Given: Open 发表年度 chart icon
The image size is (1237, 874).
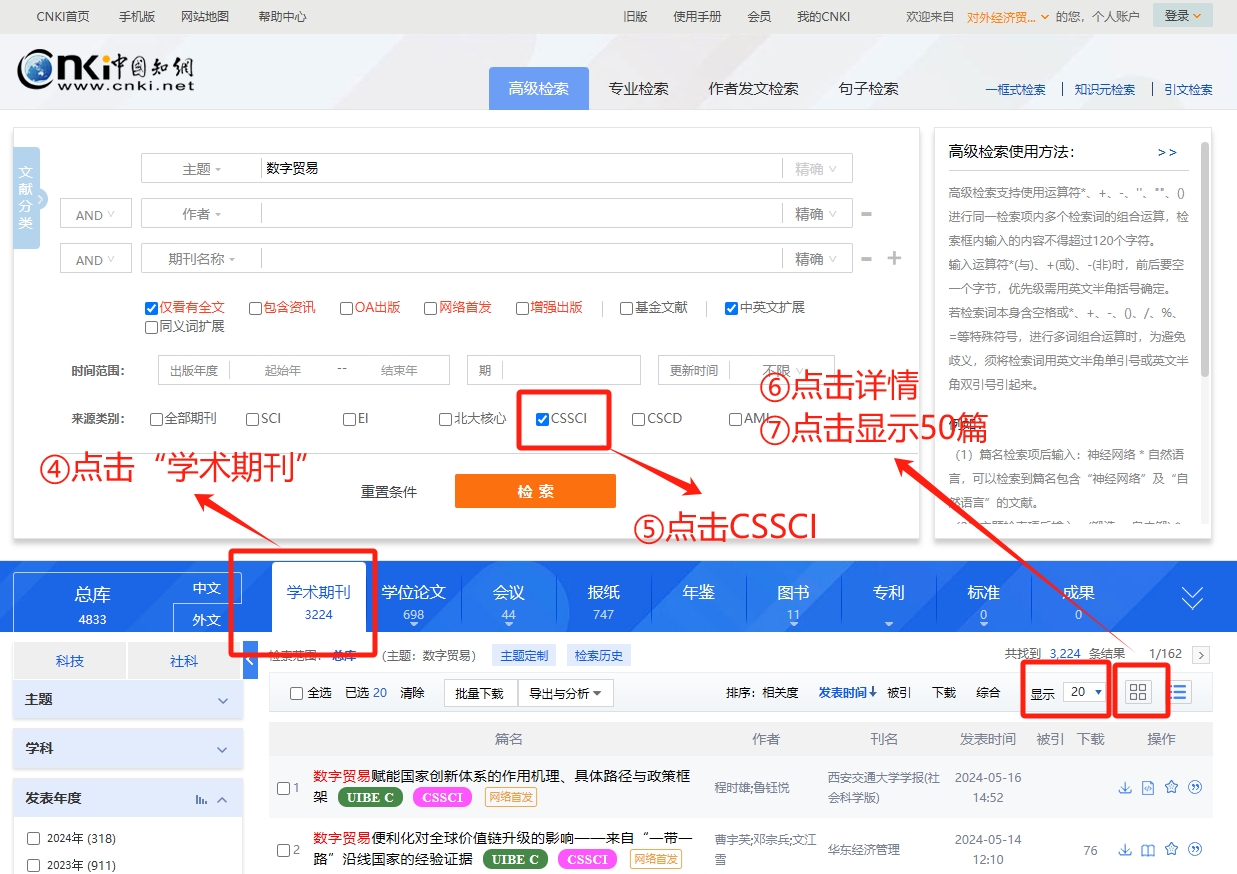Looking at the screenshot, I should pyautogui.click(x=201, y=799).
